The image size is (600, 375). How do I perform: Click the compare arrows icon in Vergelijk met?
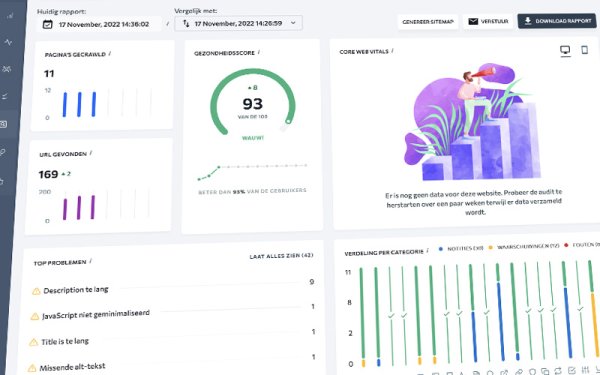click(x=186, y=23)
